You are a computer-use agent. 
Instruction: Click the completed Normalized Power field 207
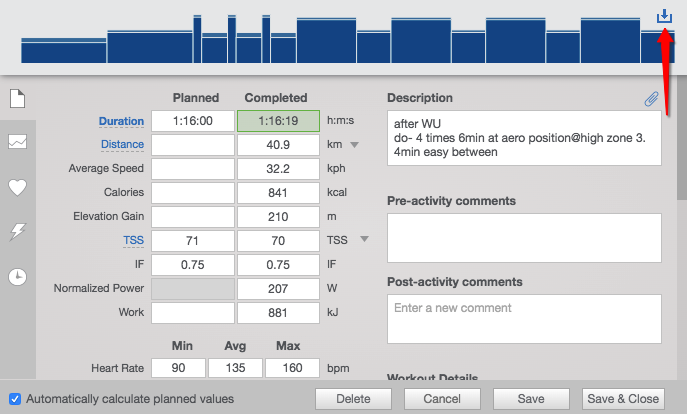click(x=278, y=289)
